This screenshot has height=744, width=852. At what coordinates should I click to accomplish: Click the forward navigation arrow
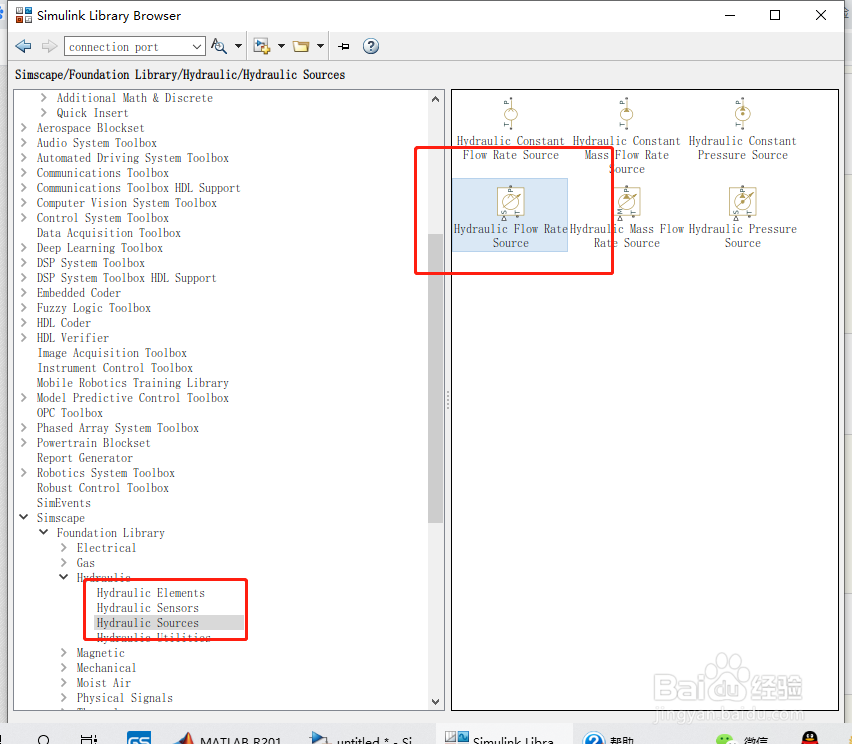tap(49, 46)
